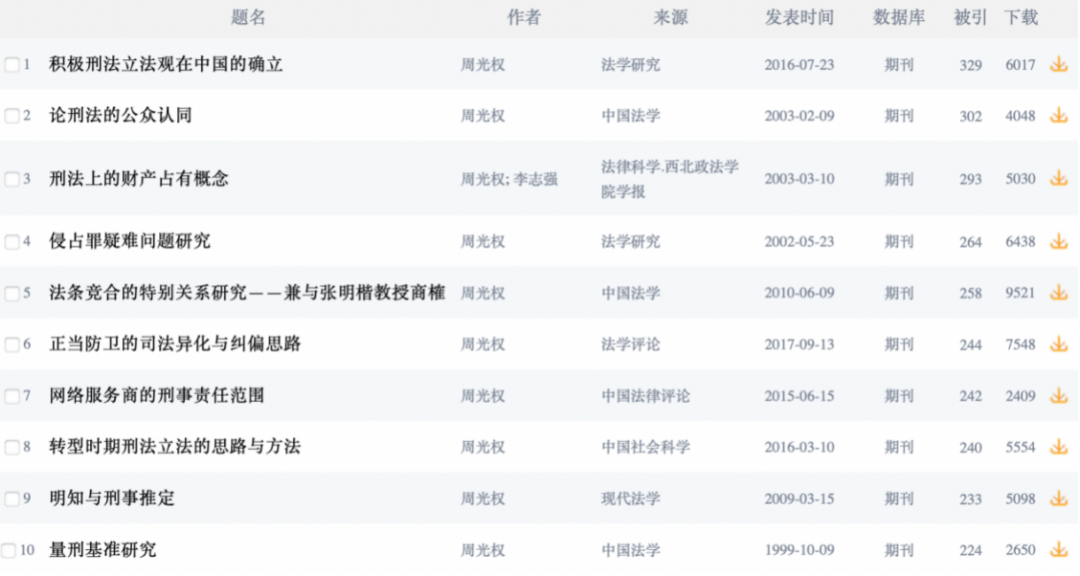Open title 明知与刑事推定

pos(112,498)
